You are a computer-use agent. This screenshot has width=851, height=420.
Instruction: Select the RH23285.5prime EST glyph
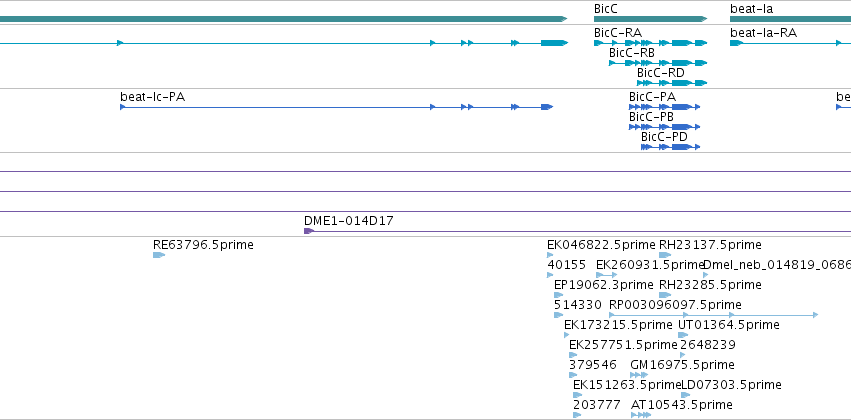[x=665, y=295]
